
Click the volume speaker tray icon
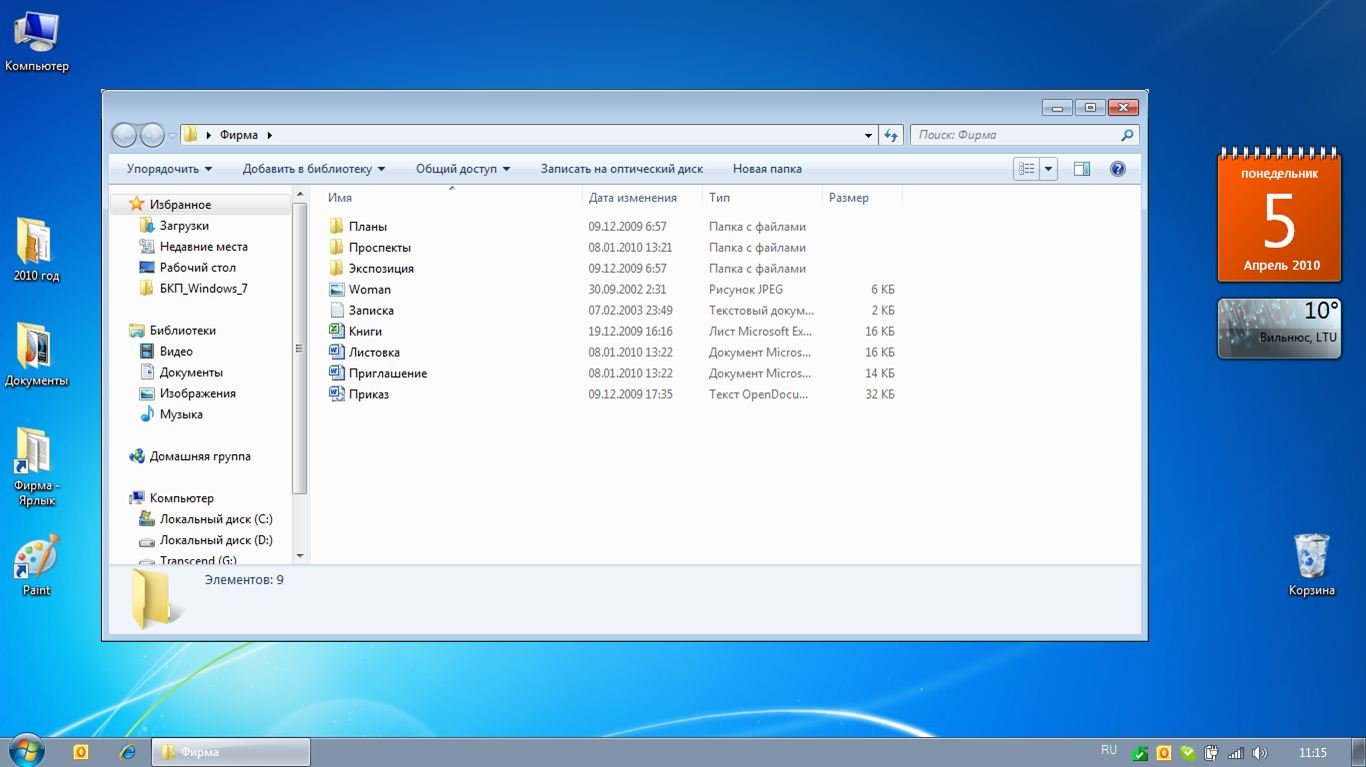[1260, 753]
